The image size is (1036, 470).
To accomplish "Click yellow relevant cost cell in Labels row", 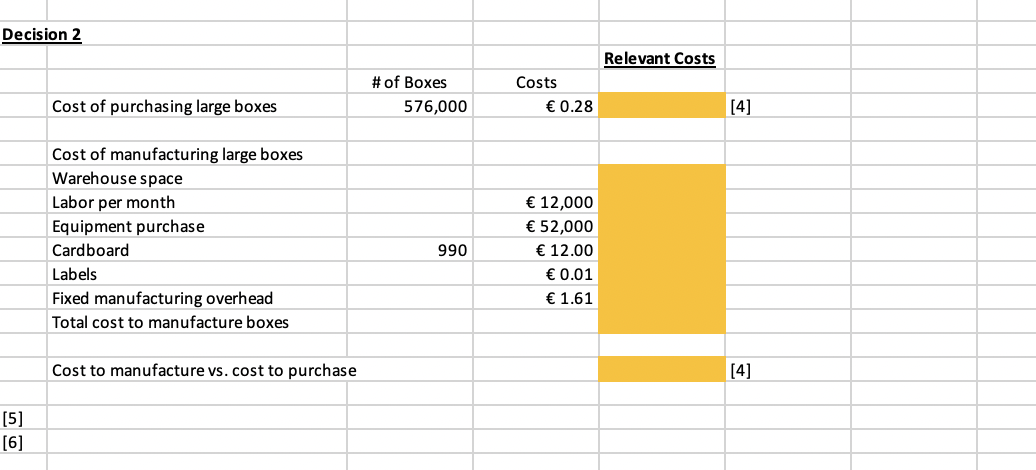I will (x=661, y=274).
